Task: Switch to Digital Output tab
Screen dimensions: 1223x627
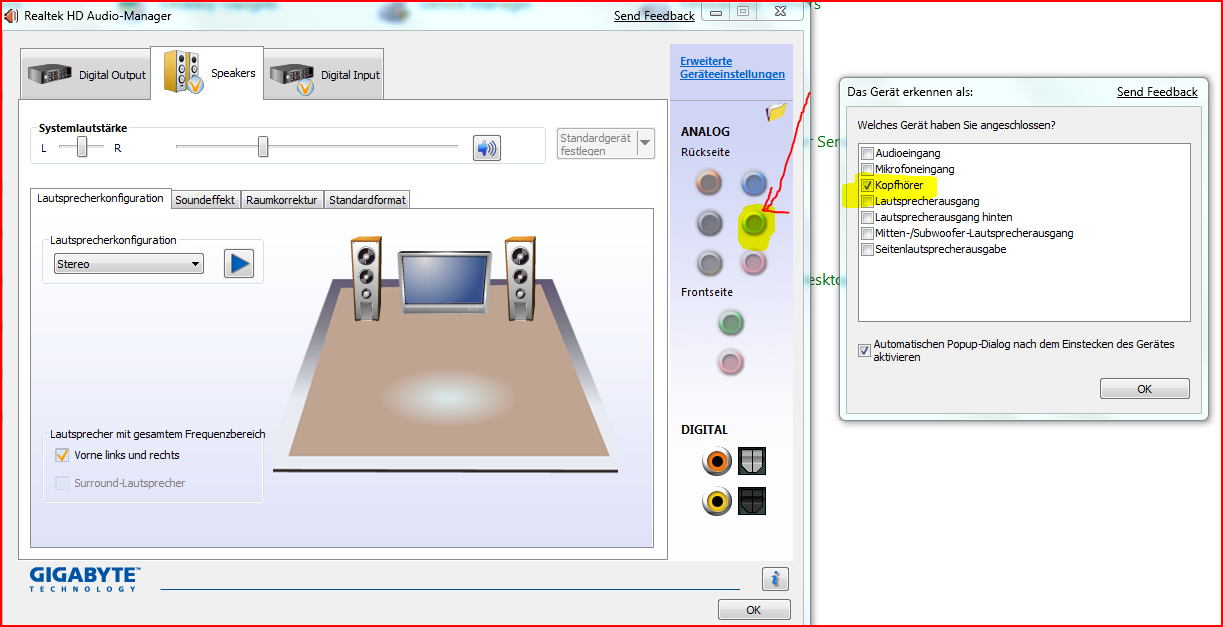Action: coord(86,74)
